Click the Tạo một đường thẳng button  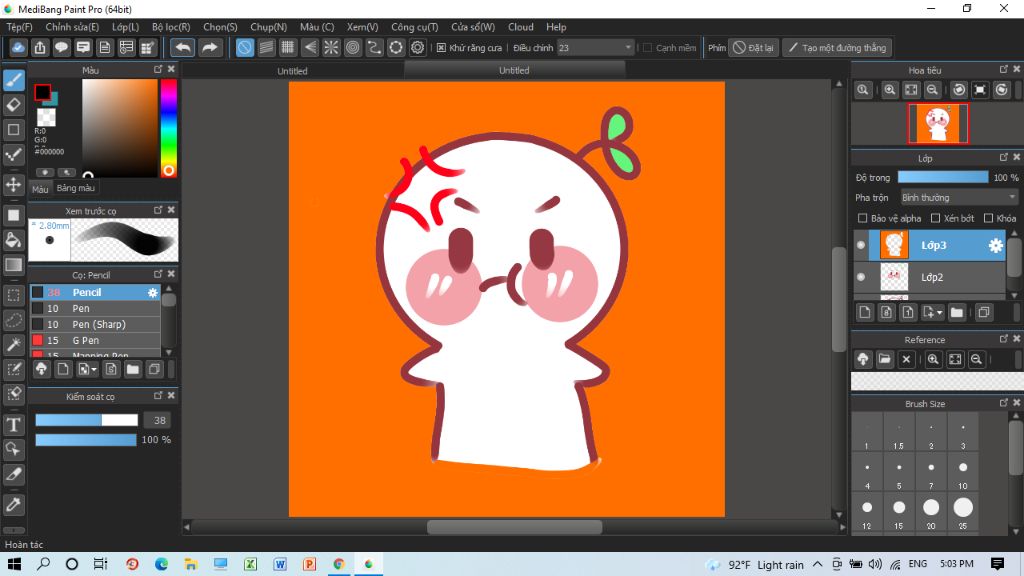coord(837,48)
